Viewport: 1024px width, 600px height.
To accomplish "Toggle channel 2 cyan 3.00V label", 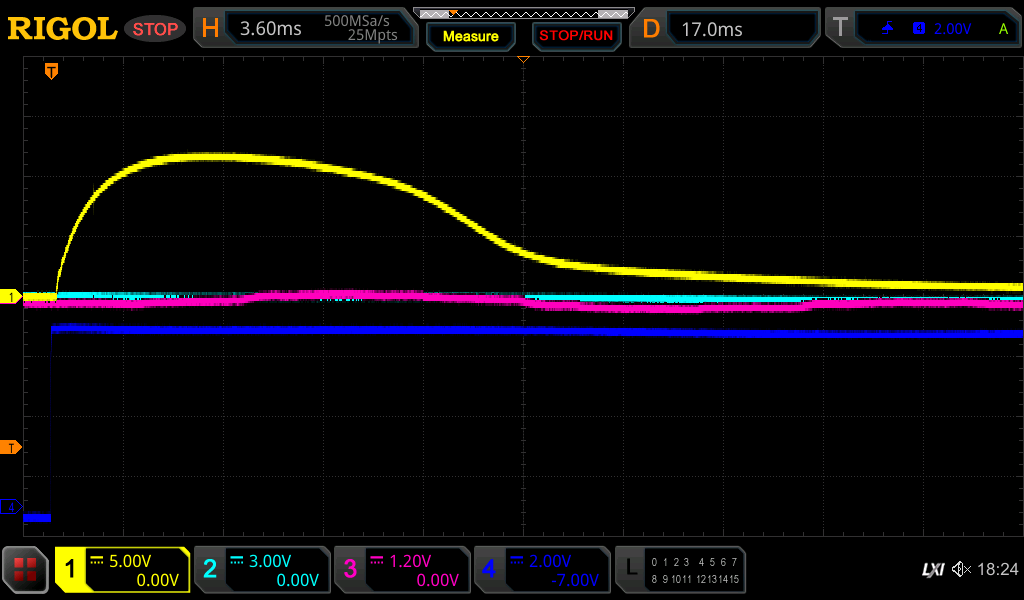I will [262, 570].
